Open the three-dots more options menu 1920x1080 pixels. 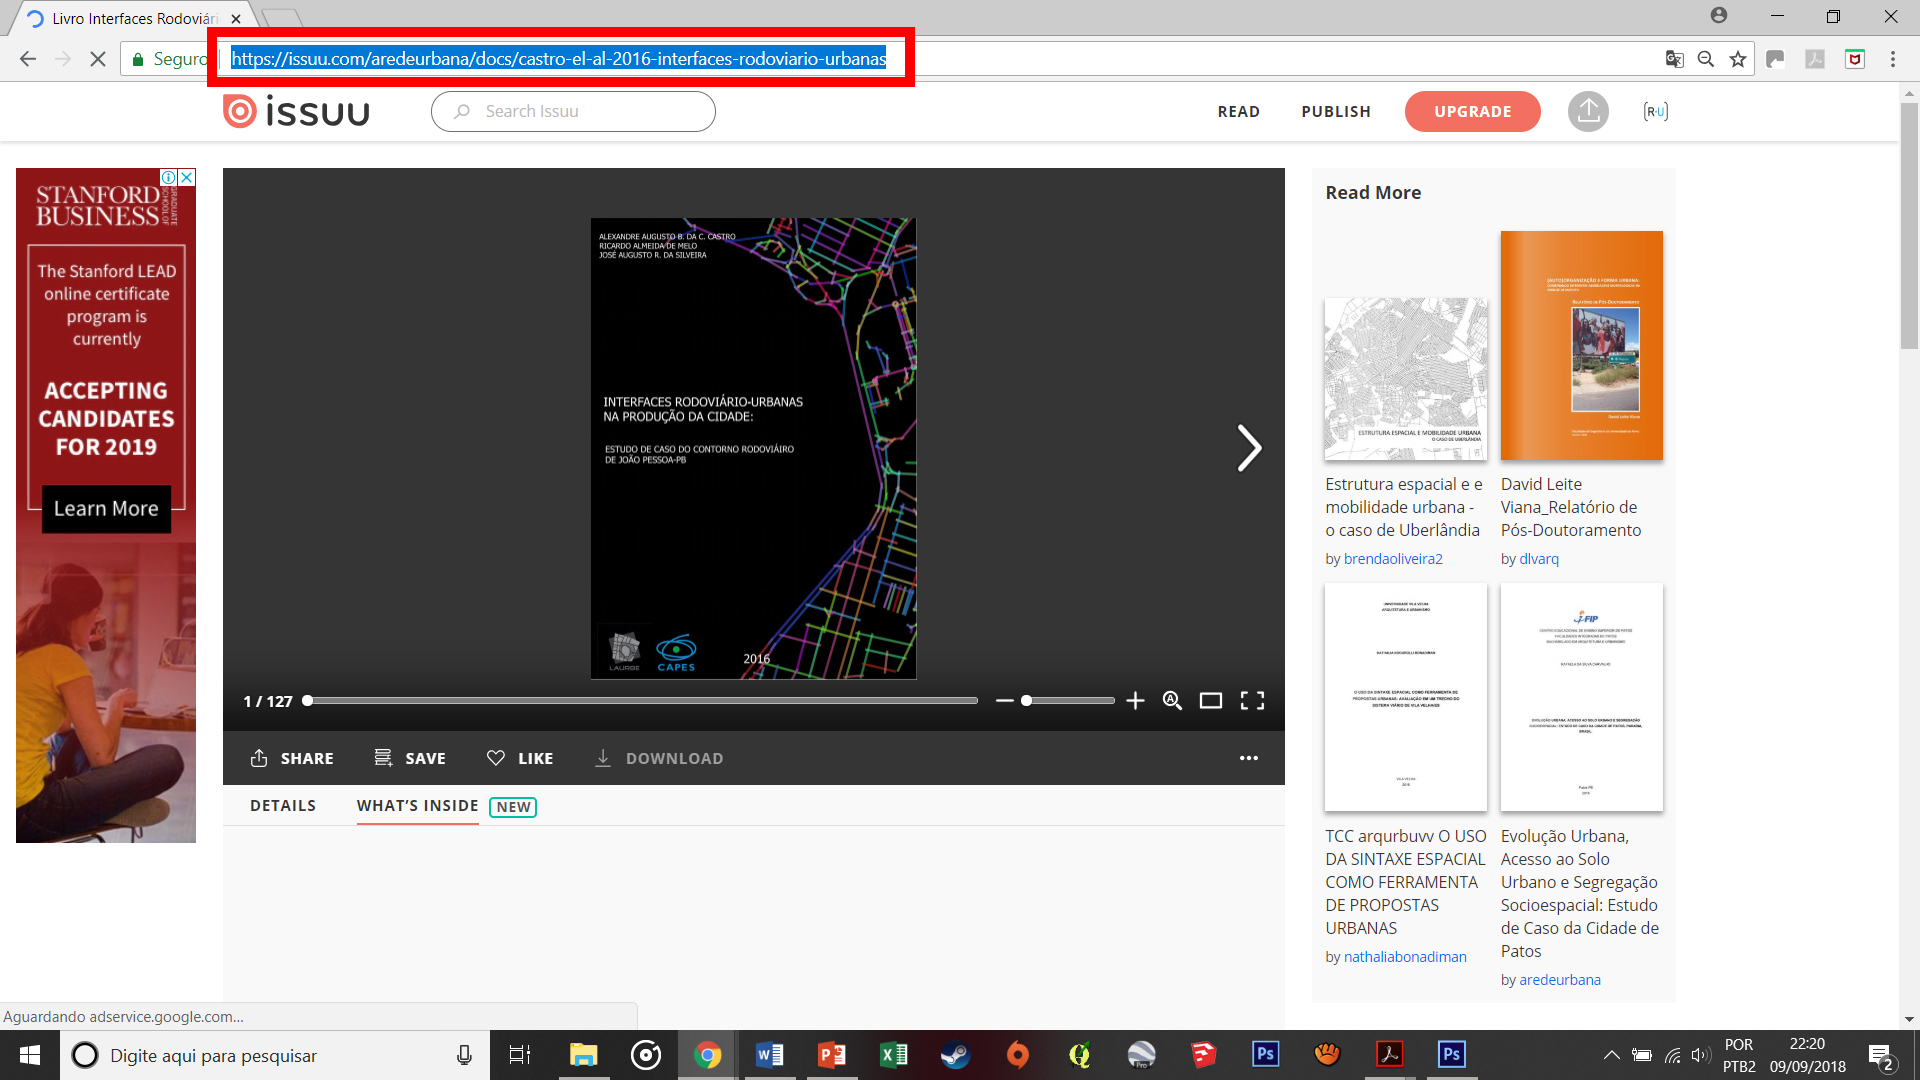click(x=1248, y=758)
